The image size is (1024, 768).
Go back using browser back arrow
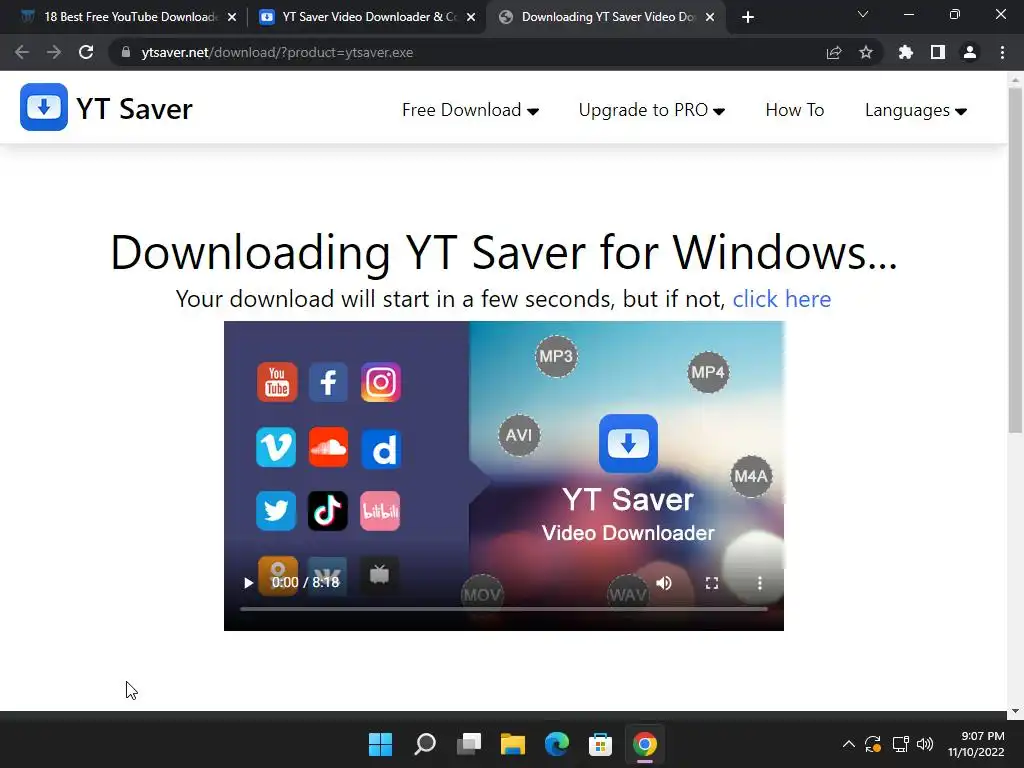point(22,52)
